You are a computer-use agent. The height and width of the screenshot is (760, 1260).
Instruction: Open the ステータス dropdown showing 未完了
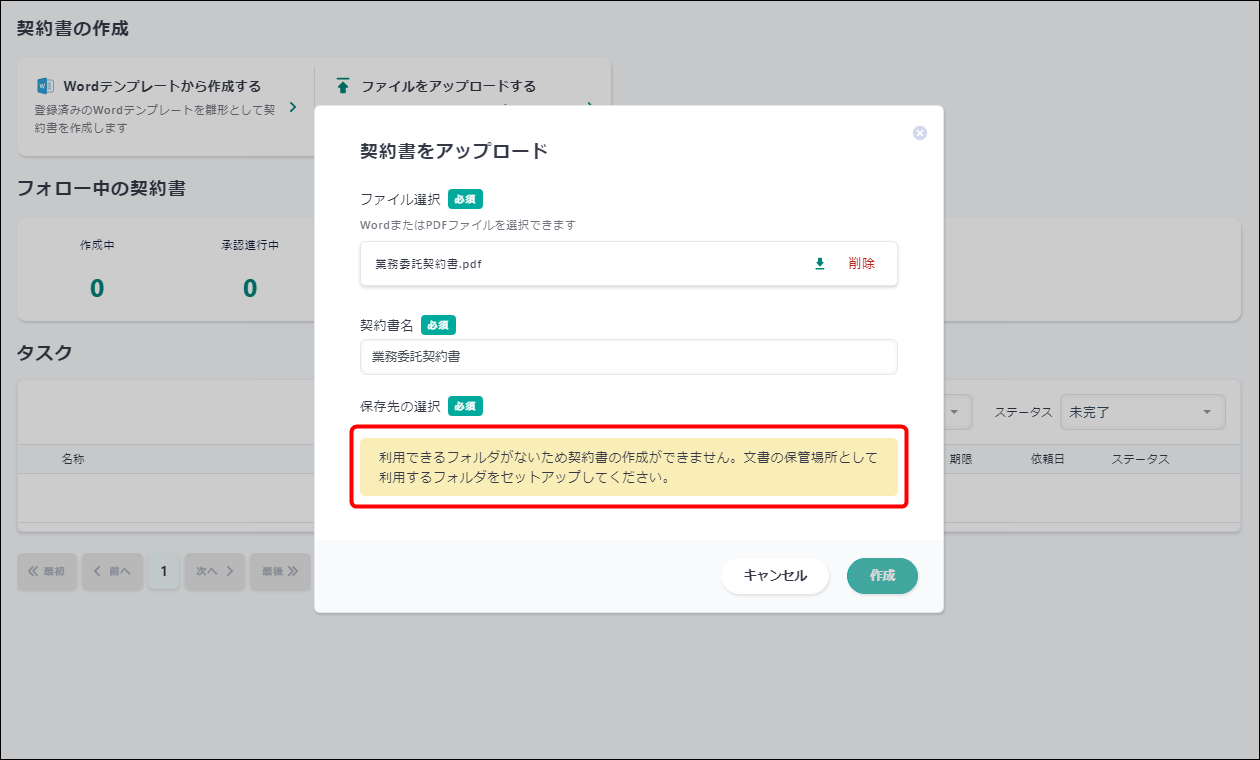tap(1142, 412)
